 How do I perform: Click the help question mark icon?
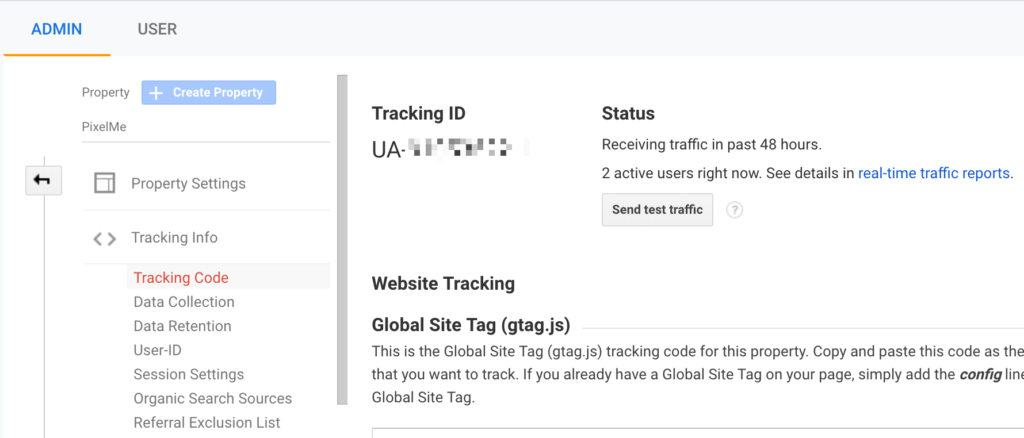tap(734, 210)
